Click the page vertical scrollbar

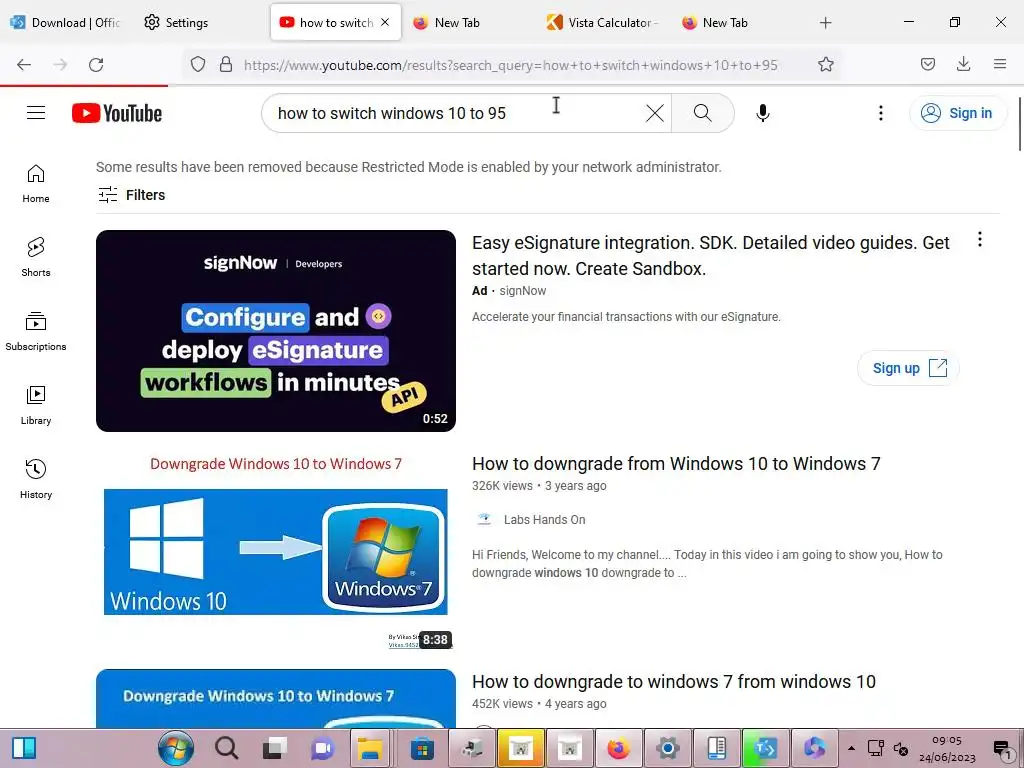point(1019,124)
